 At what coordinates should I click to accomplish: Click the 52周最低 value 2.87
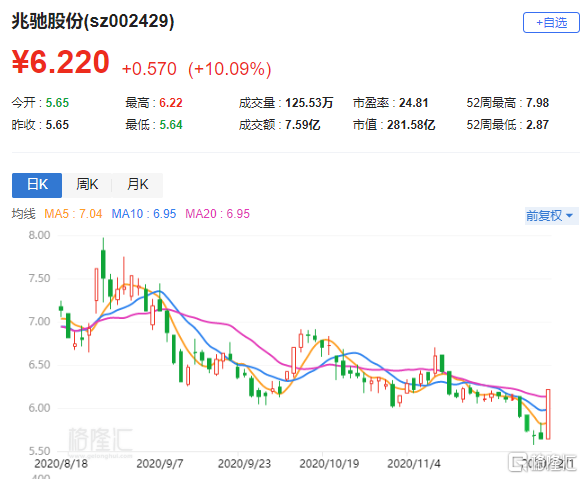pyautogui.click(x=537, y=125)
